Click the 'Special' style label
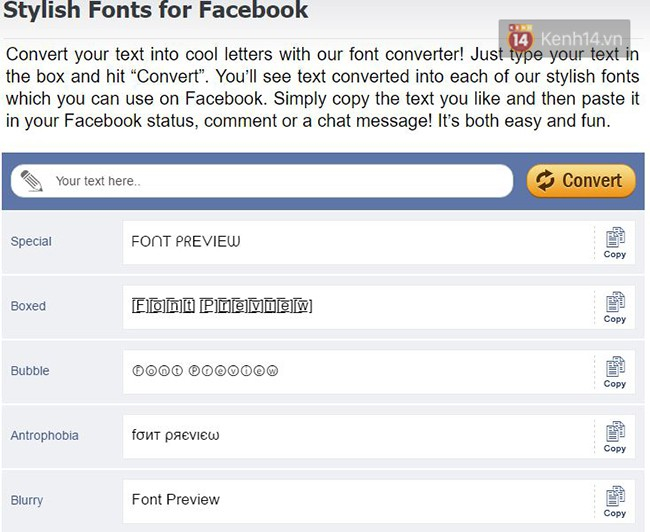This screenshot has width=650, height=532. pos(31,242)
